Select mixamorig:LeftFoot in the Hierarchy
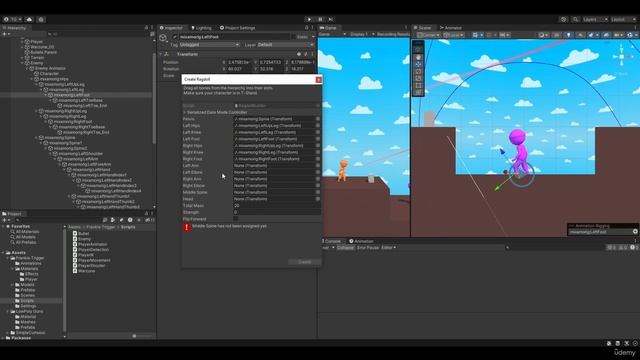 click(72, 95)
